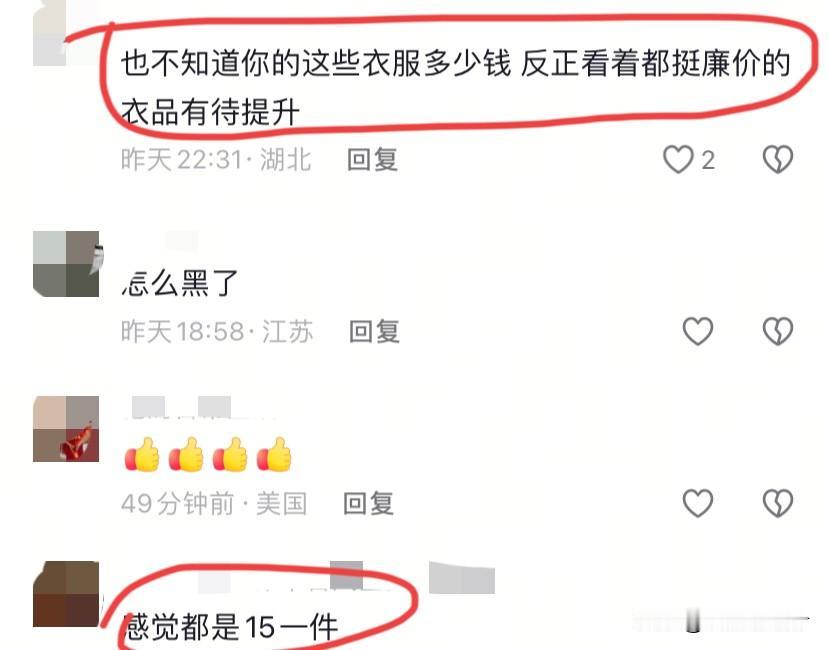828x650 pixels.
Task: Open blurred username above thumbs-up comment
Action: click(181, 407)
